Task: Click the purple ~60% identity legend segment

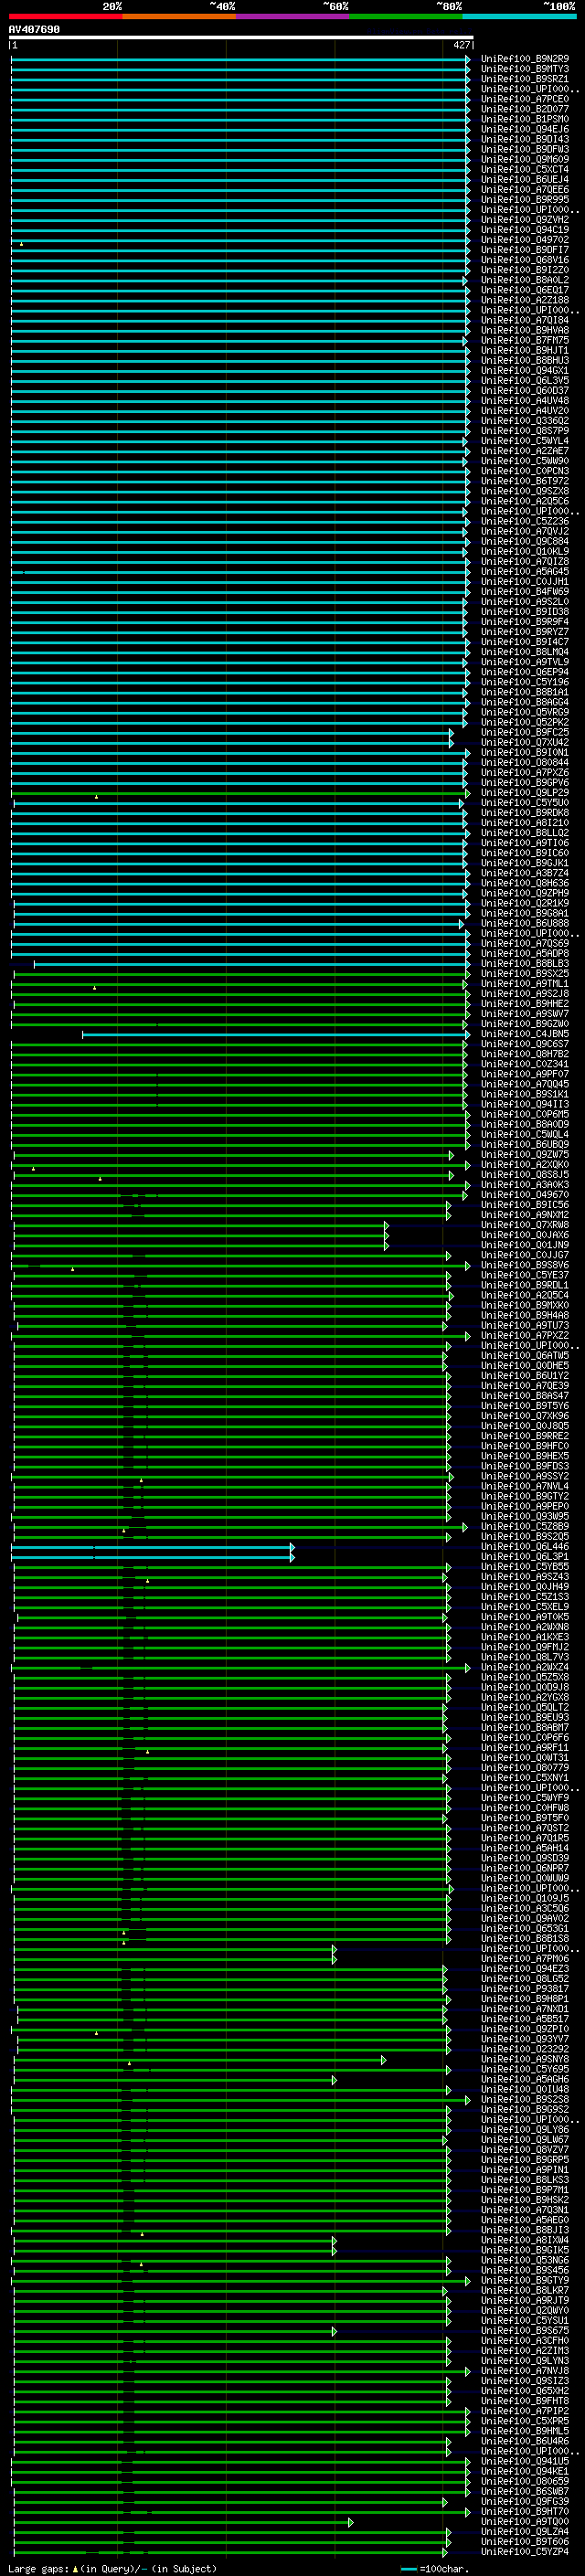Action: tap(292, 16)
